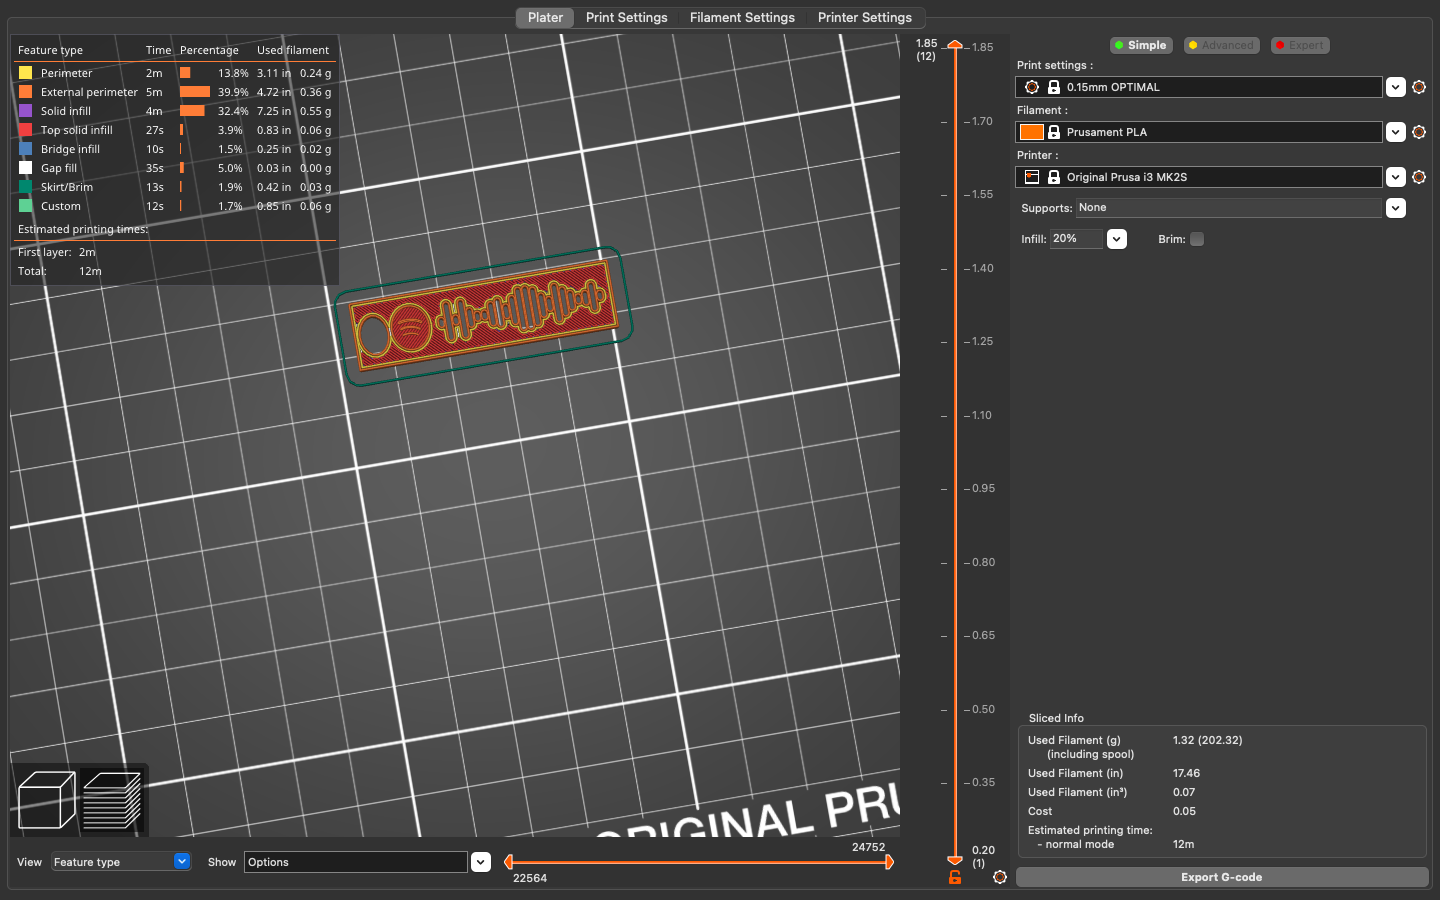1440x900 pixels.
Task: Toggle Top solid infill visibility in legend
Action: 26,130
